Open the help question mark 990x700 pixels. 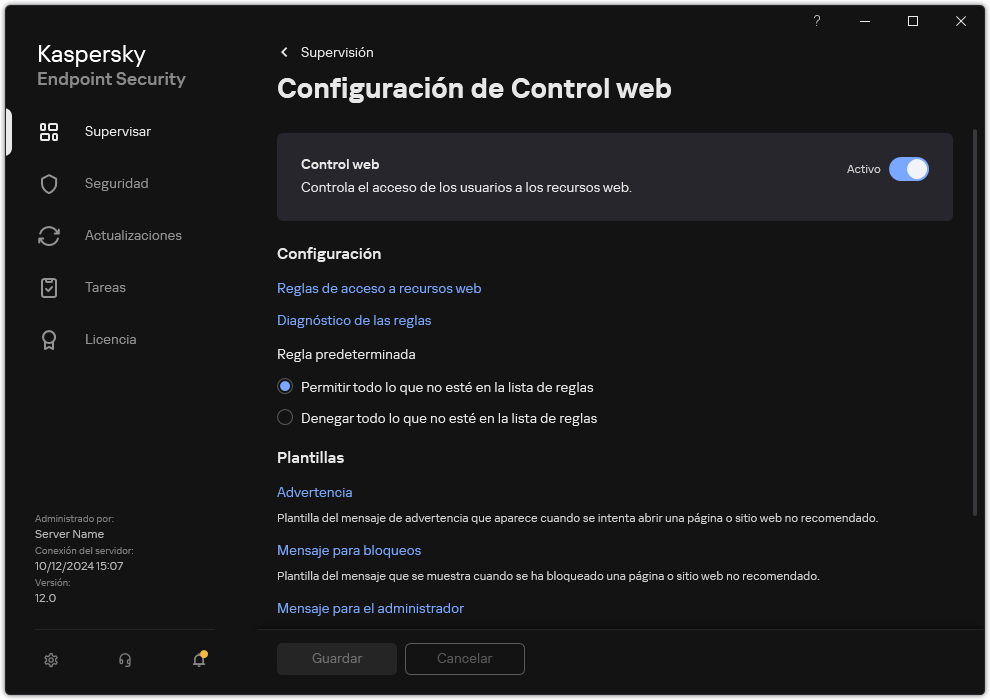point(816,21)
